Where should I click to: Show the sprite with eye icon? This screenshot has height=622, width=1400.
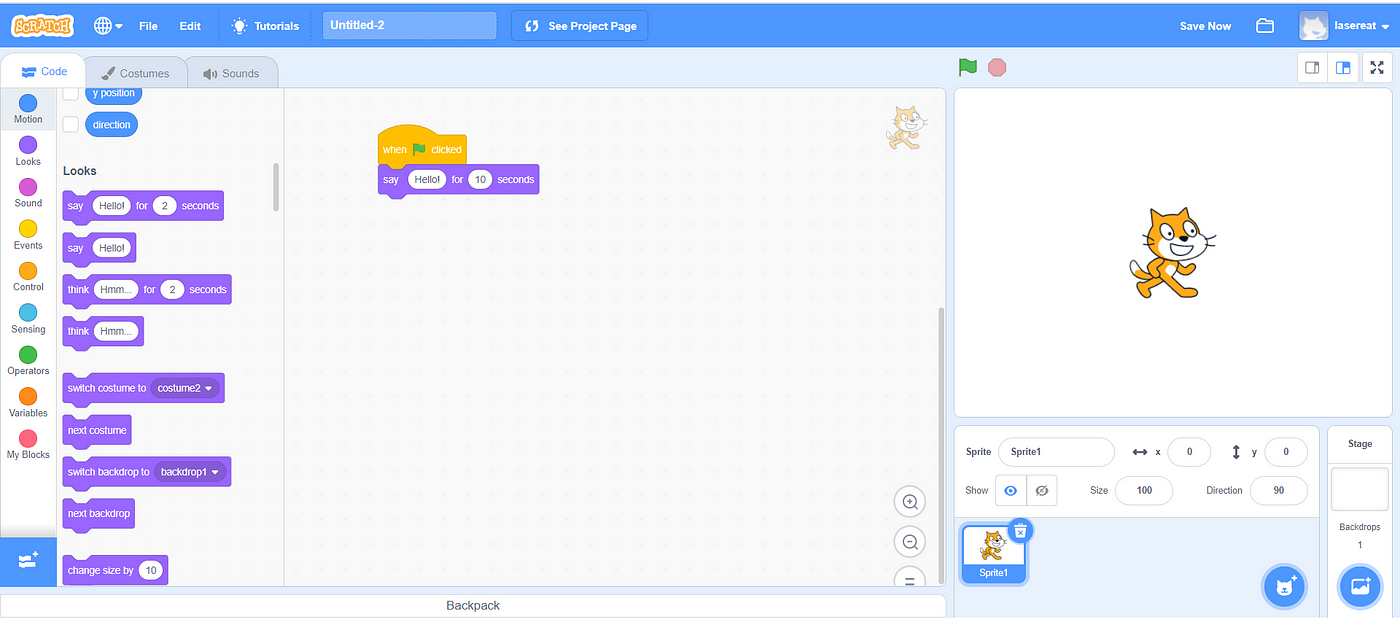1011,491
